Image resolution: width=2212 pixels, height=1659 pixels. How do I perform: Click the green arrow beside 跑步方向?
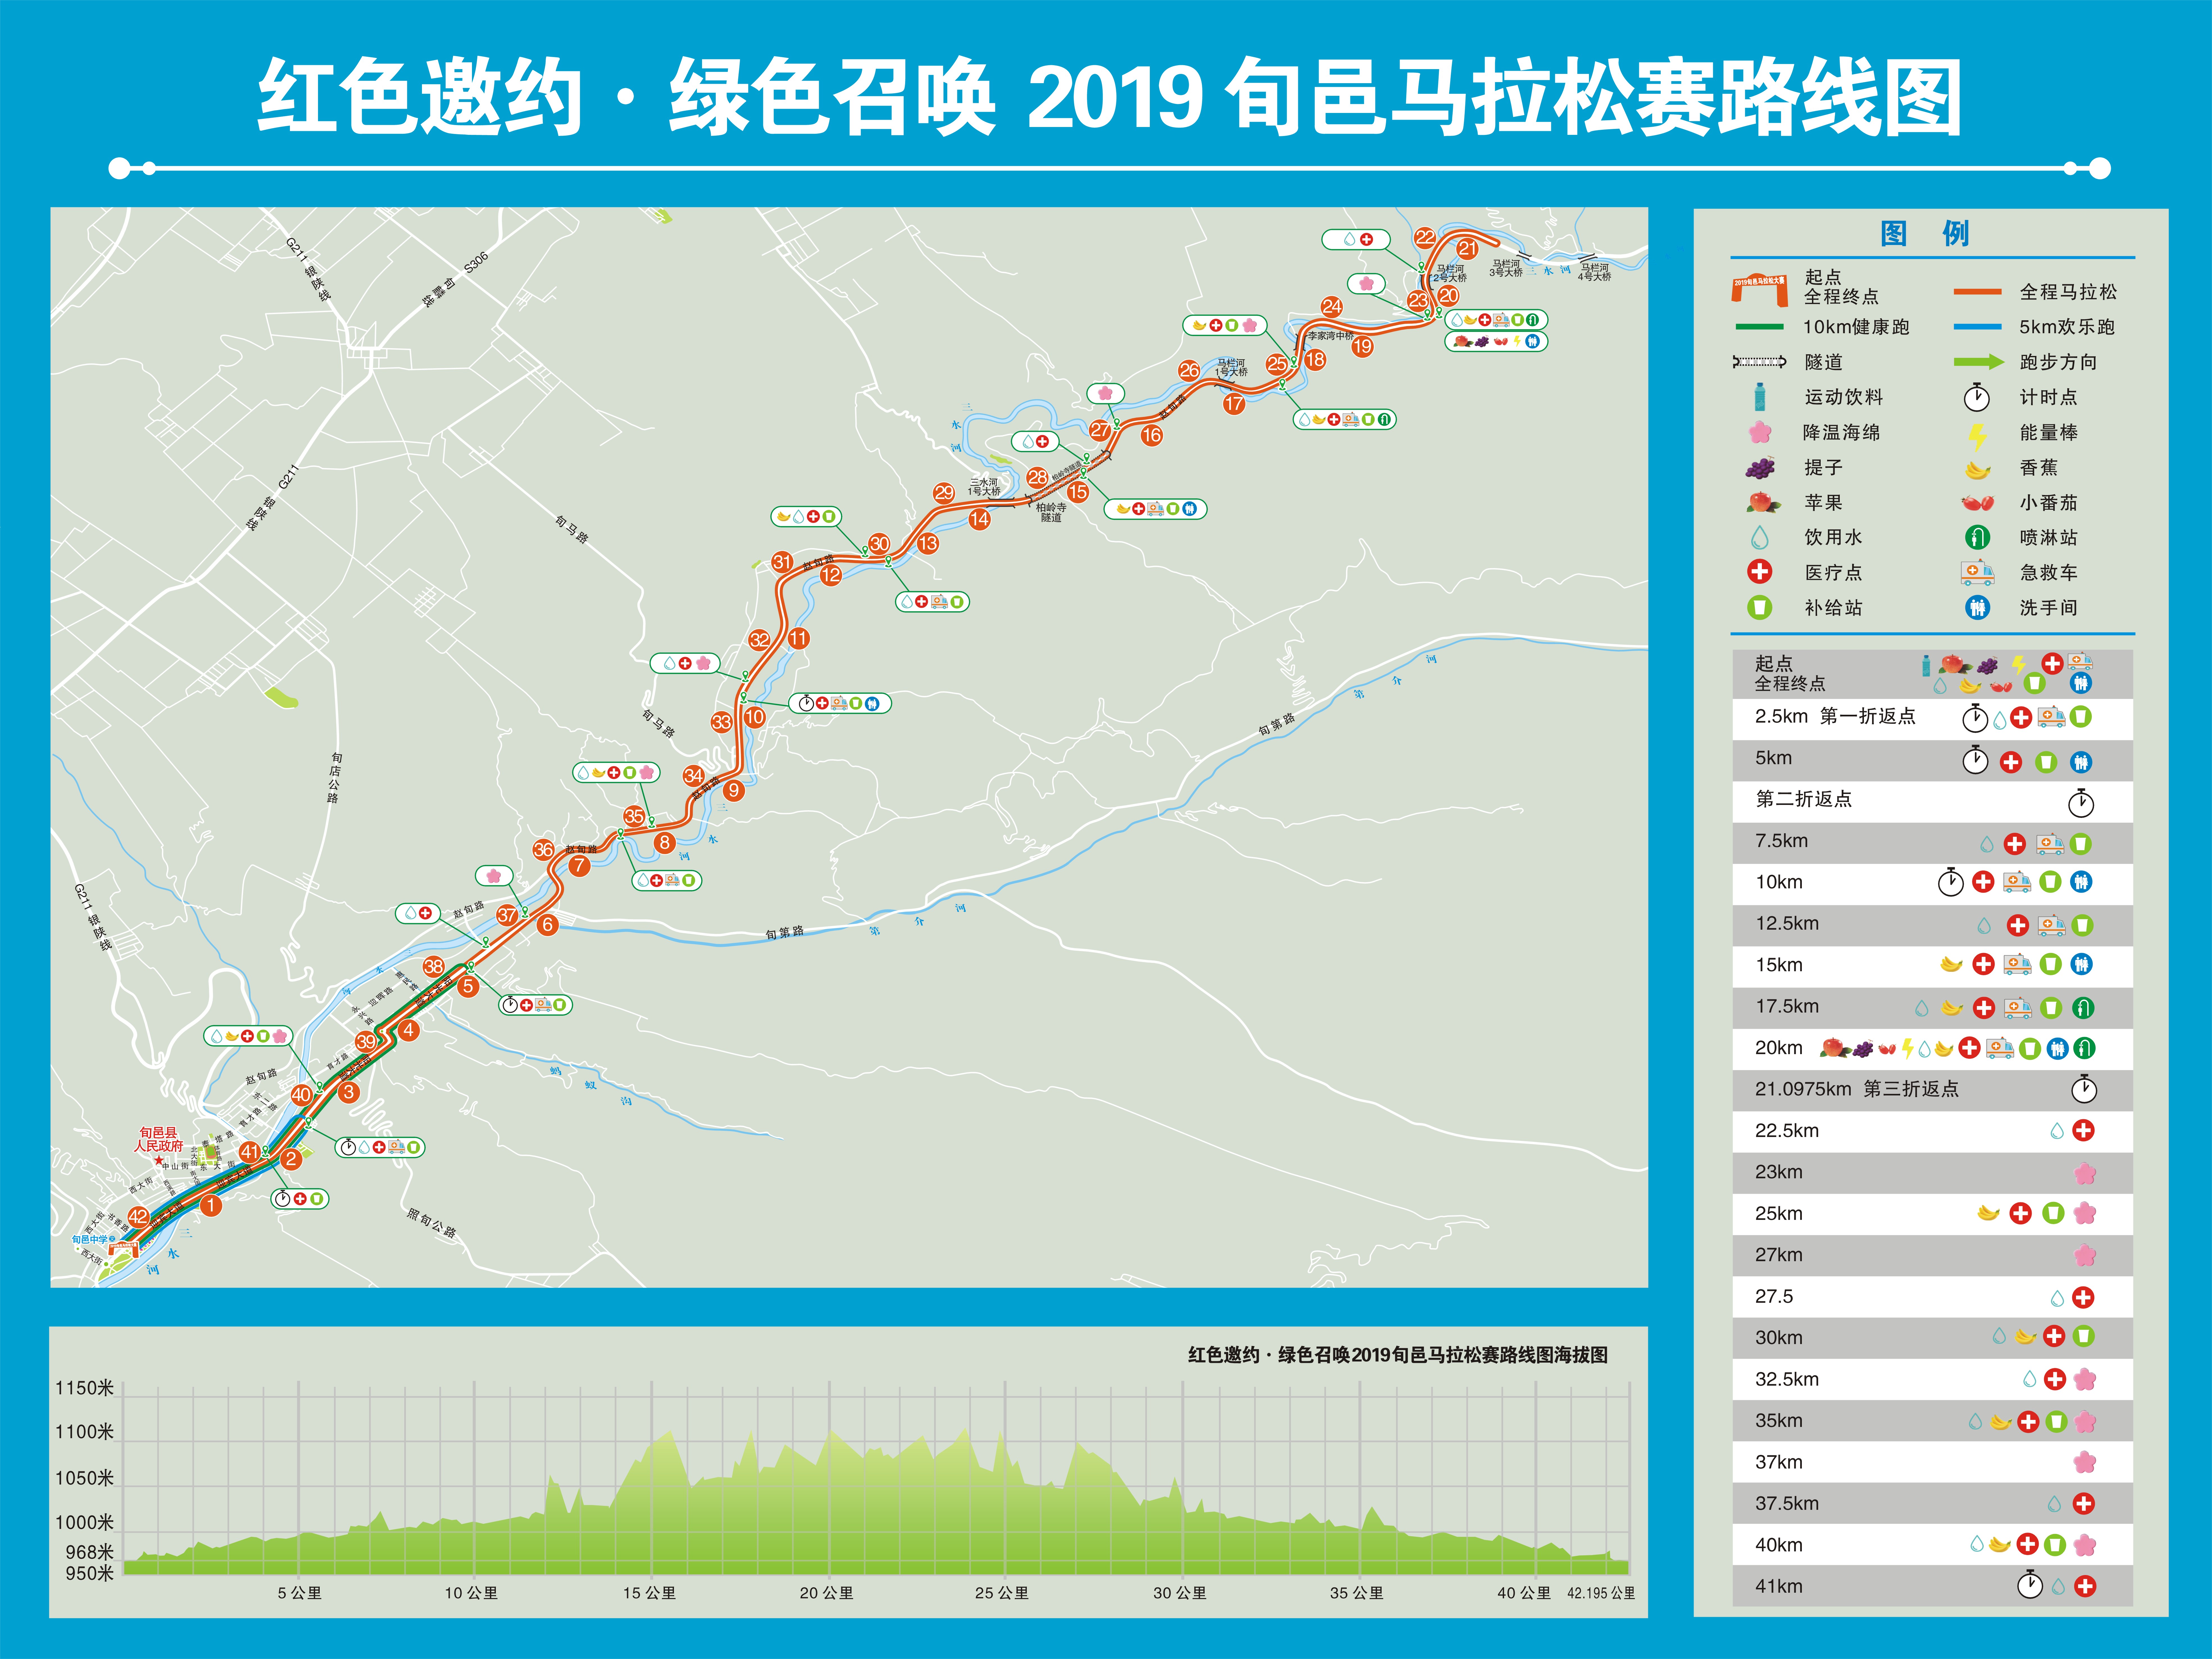click(1979, 362)
